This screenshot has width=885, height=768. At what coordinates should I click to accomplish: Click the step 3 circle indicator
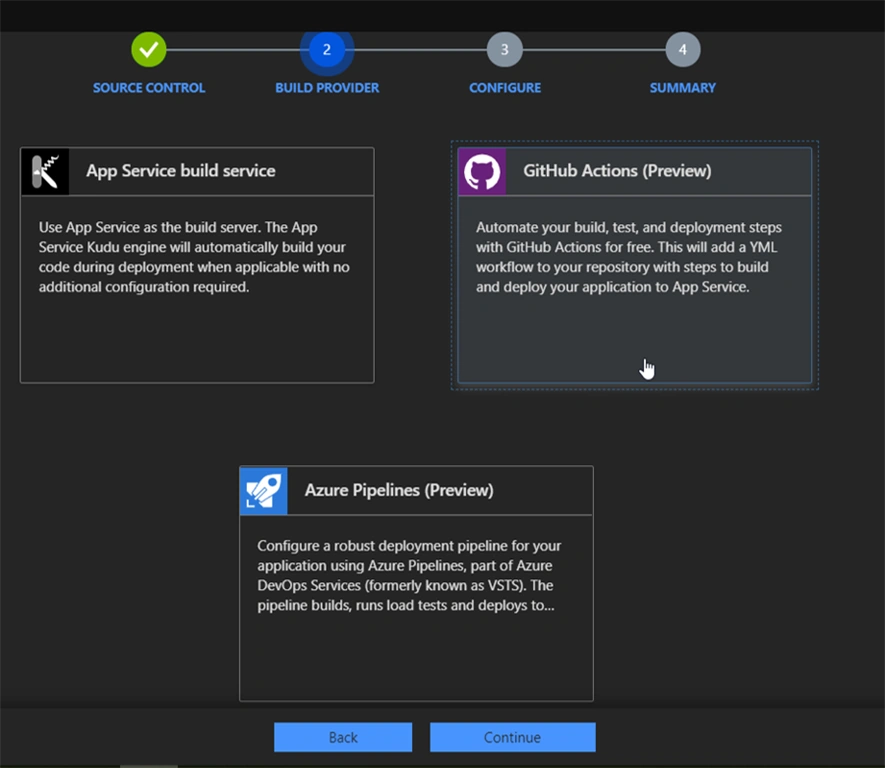[x=505, y=50]
